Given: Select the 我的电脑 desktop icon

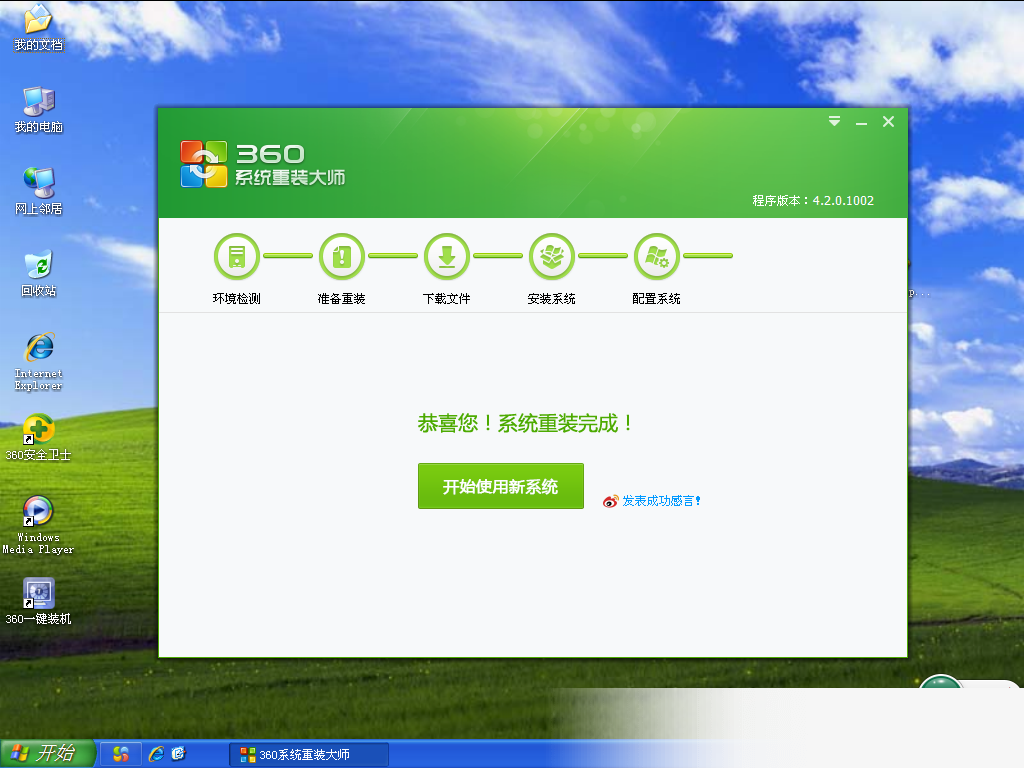Looking at the screenshot, I should coord(39,110).
